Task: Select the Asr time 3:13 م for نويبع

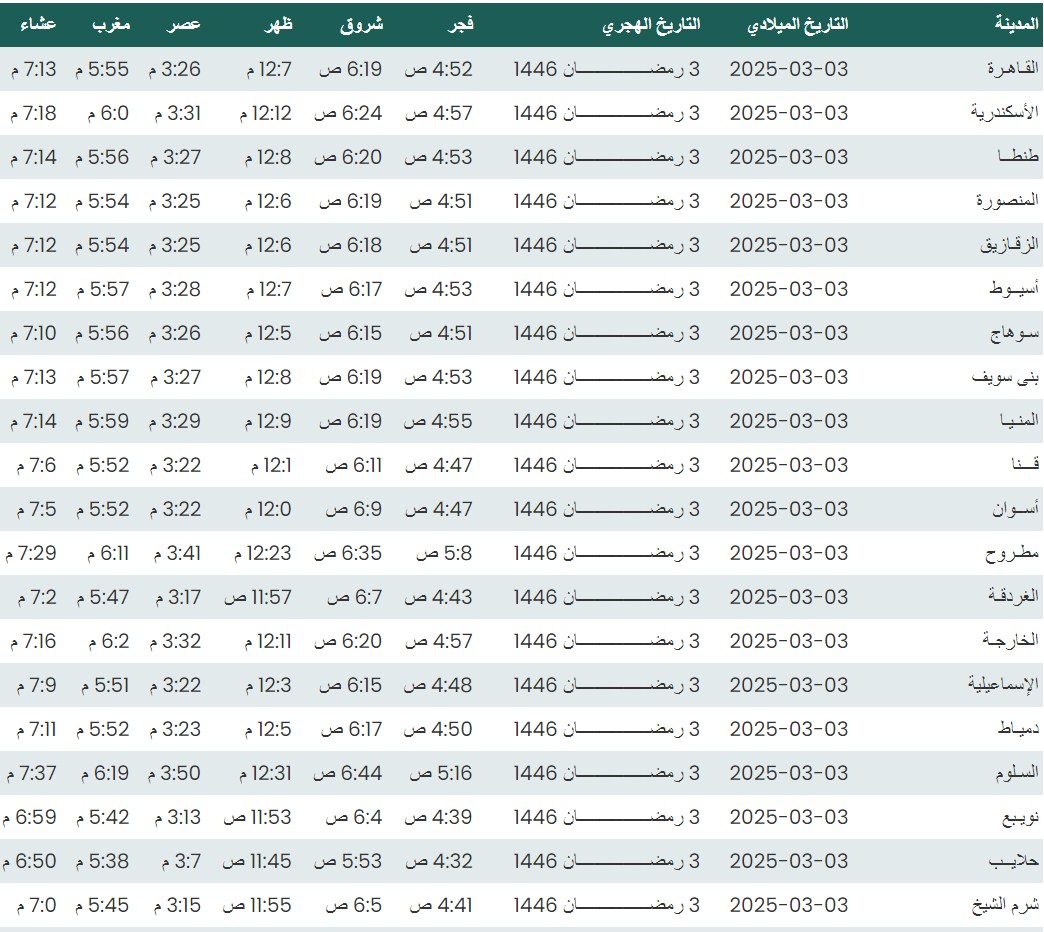Action: click(177, 817)
